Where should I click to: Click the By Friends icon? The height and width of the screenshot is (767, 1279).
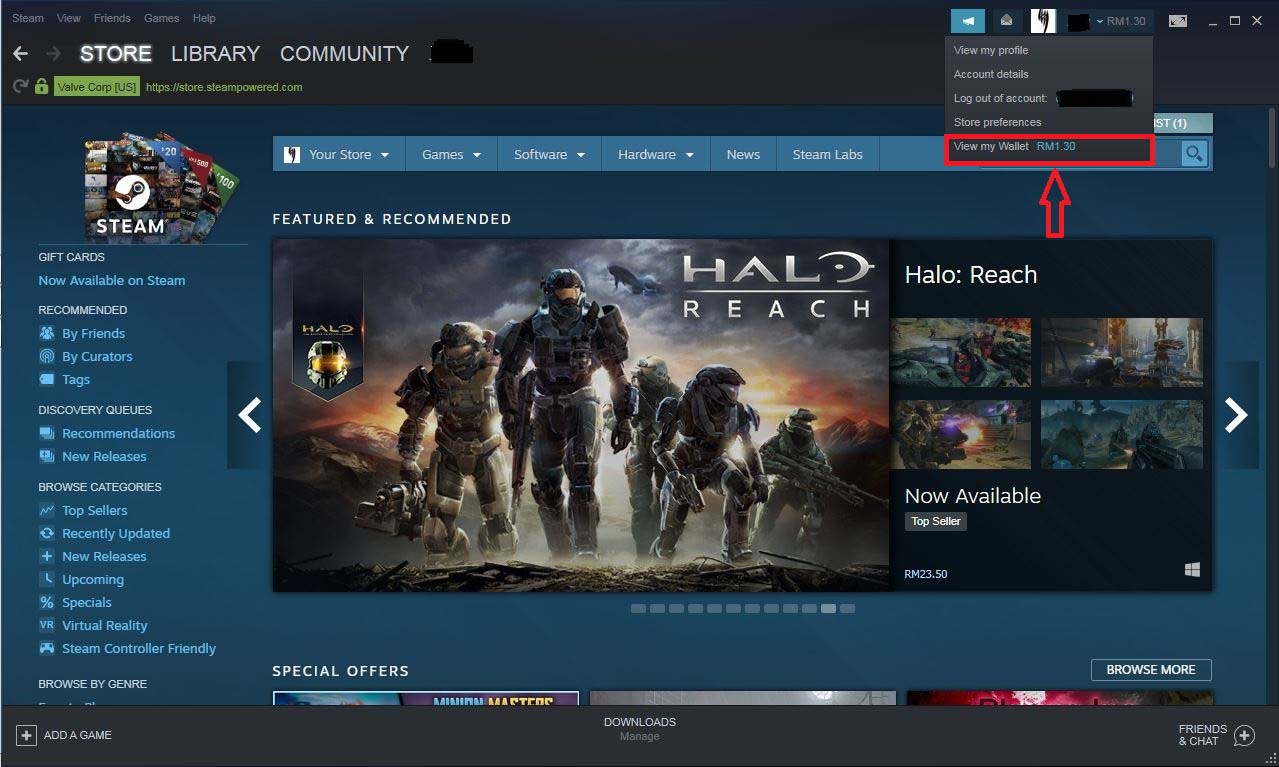(x=47, y=333)
